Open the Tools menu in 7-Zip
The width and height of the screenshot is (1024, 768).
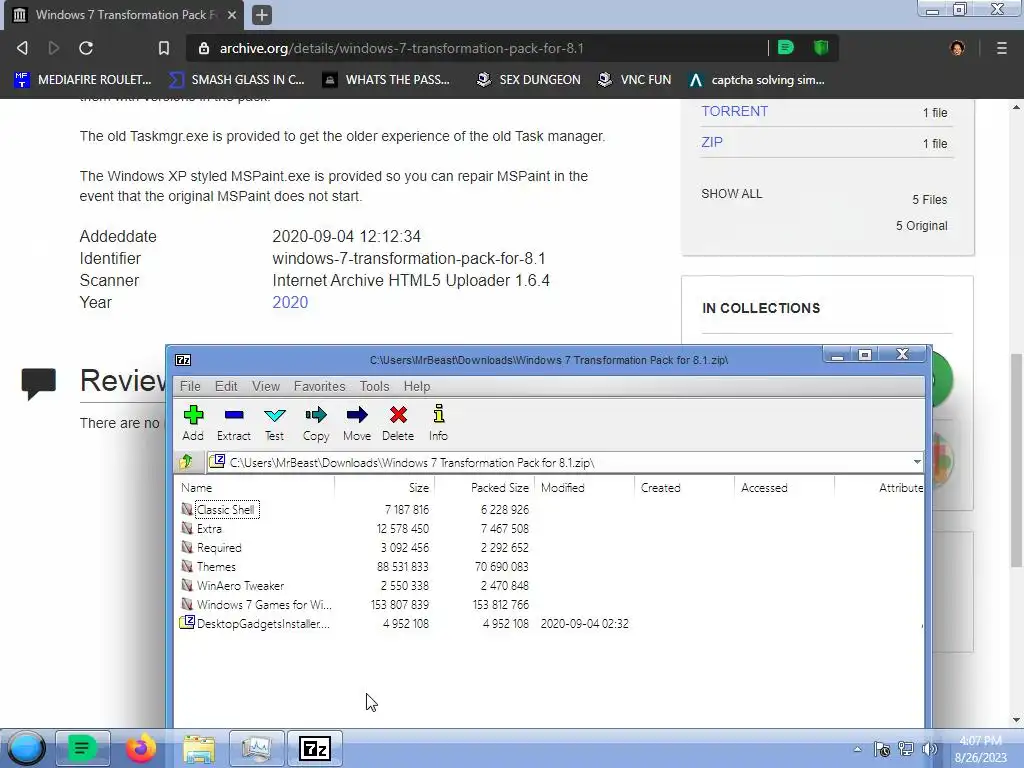pos(374,386)
